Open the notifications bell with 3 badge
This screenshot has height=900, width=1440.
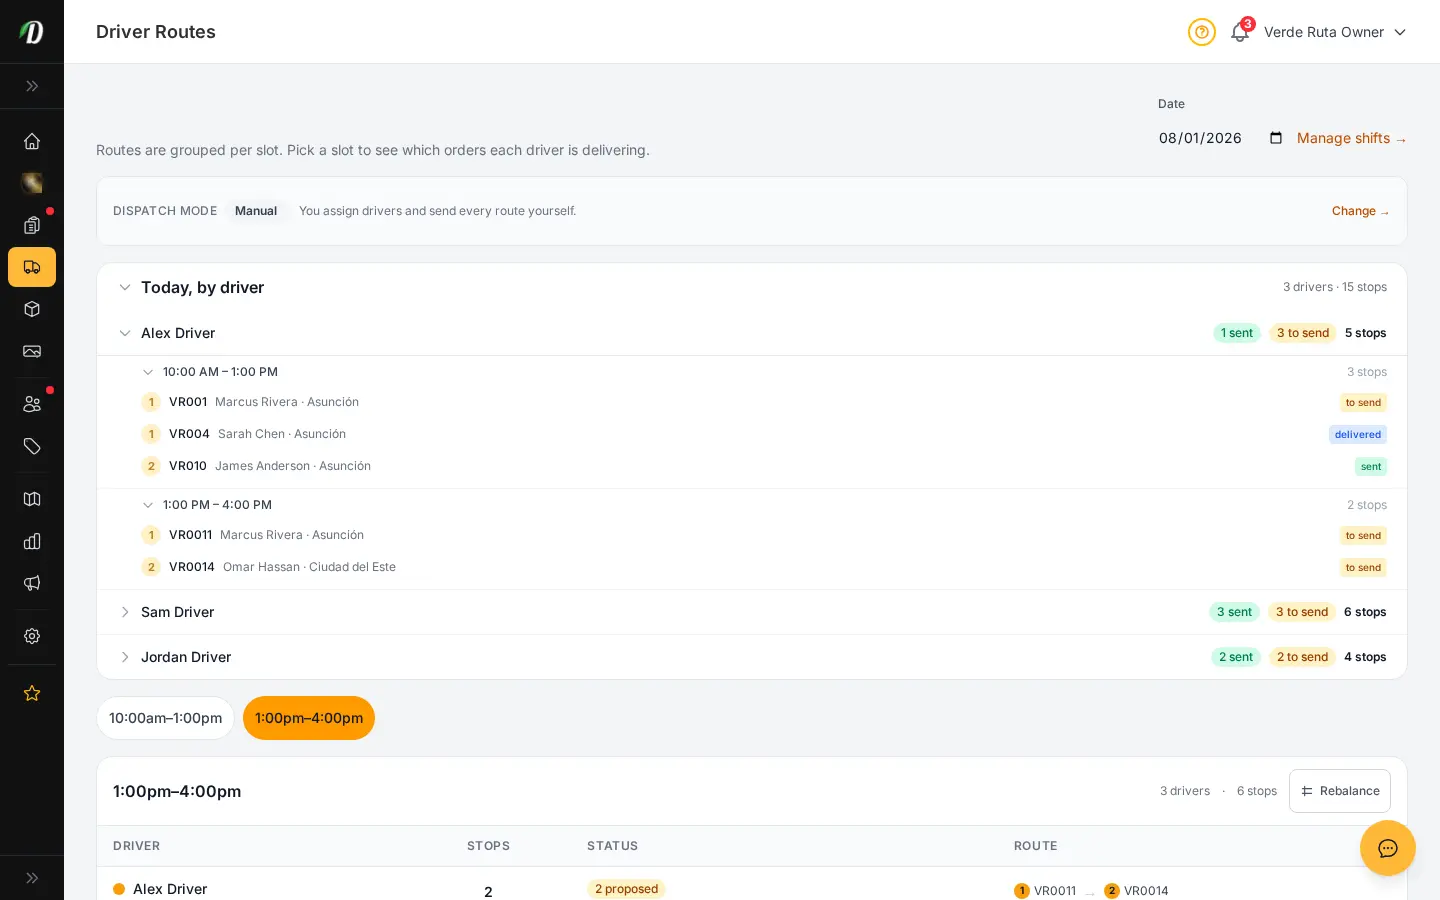pos(1240,32)
